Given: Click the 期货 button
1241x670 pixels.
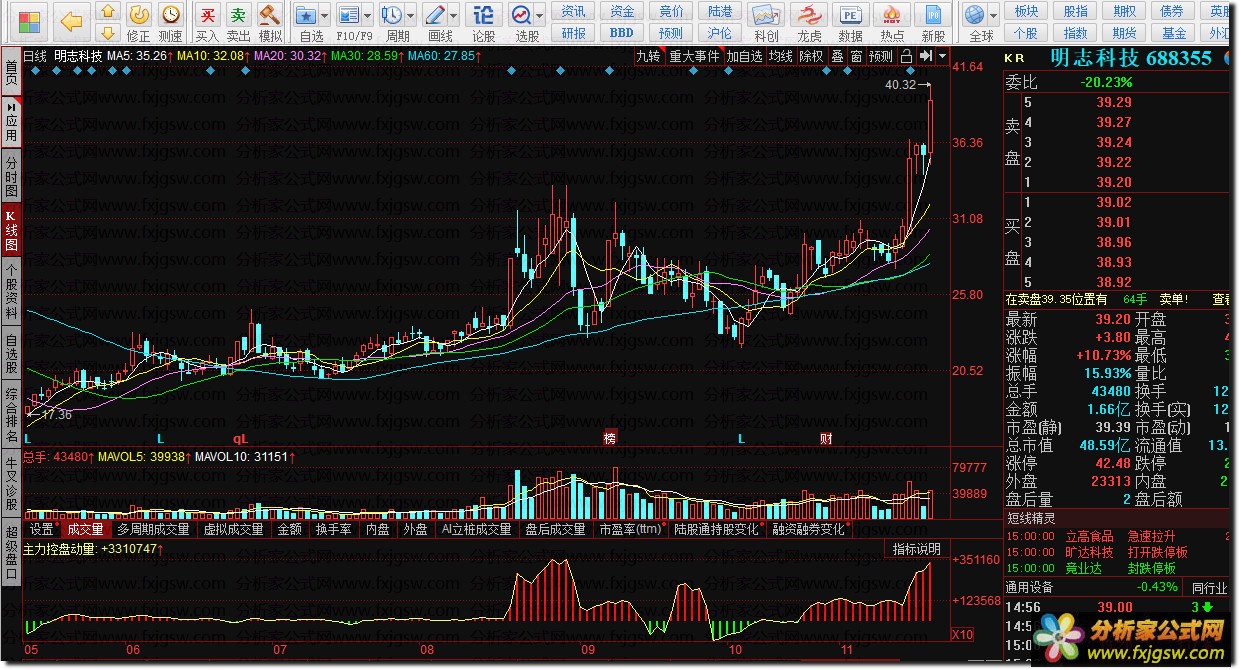Looking at the screenshot, I should [1124, 32].
